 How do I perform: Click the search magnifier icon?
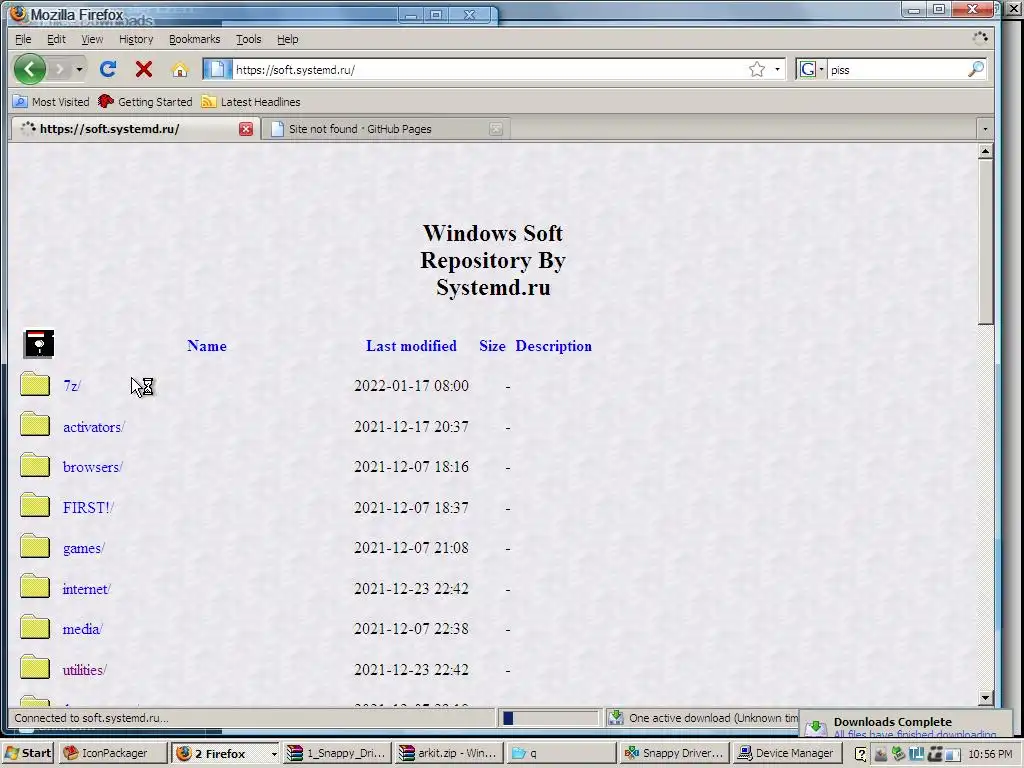(976, 69)
